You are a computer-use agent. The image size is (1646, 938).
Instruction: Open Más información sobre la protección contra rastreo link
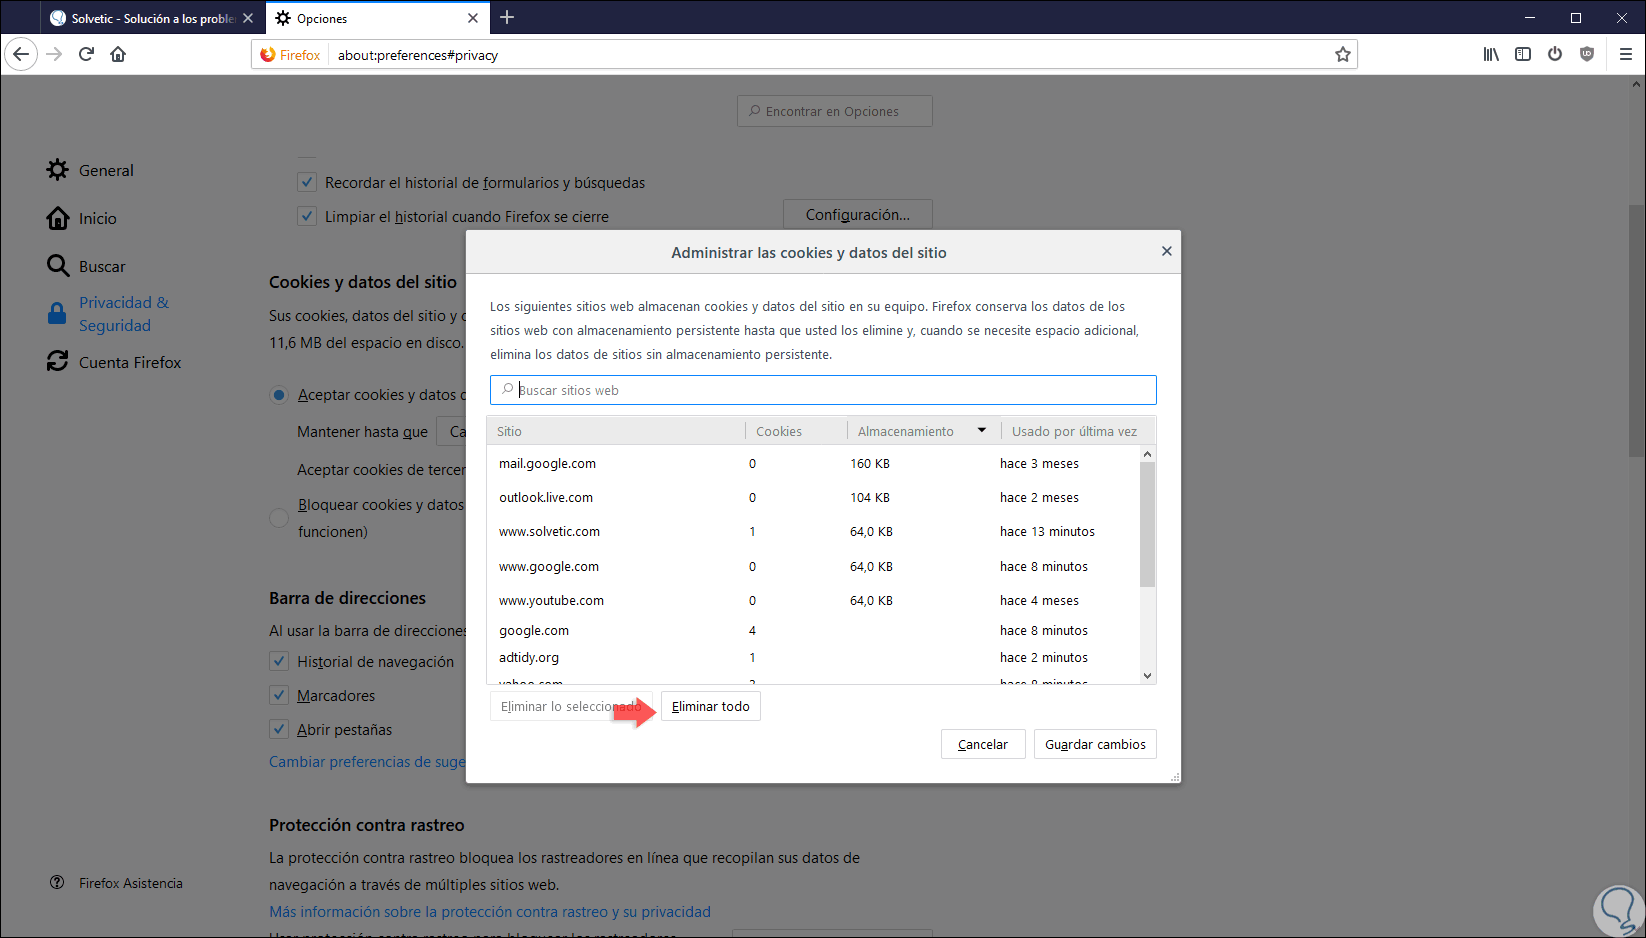490,911
